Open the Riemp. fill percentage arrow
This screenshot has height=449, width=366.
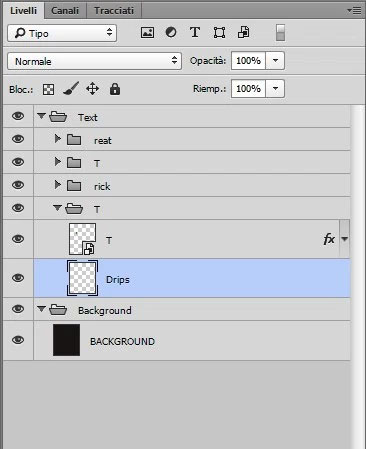pos(275,89)
